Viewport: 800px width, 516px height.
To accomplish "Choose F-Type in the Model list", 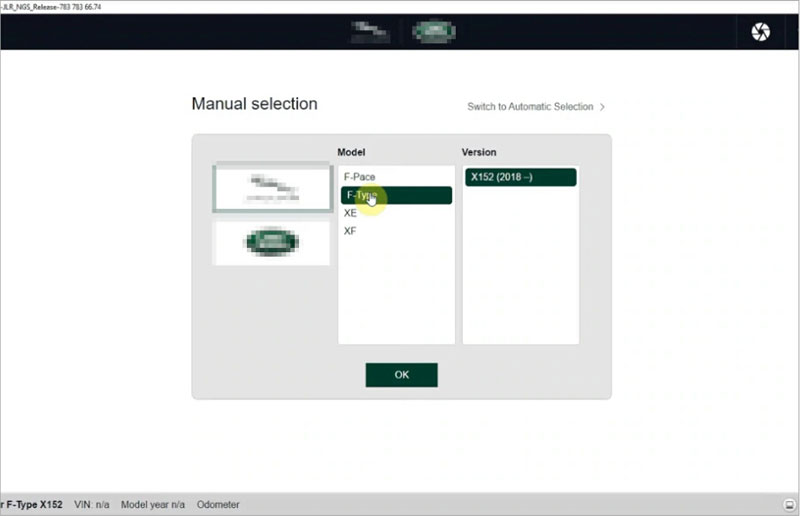I will [x=396, y=195].
